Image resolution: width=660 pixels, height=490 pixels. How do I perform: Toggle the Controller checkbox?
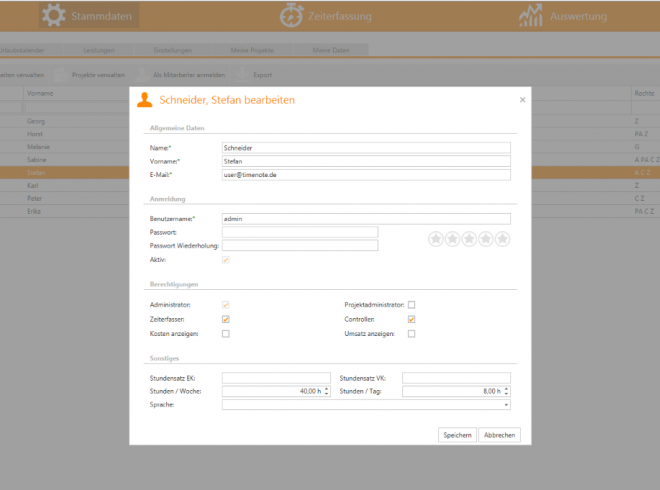click(x=411, y=319)
